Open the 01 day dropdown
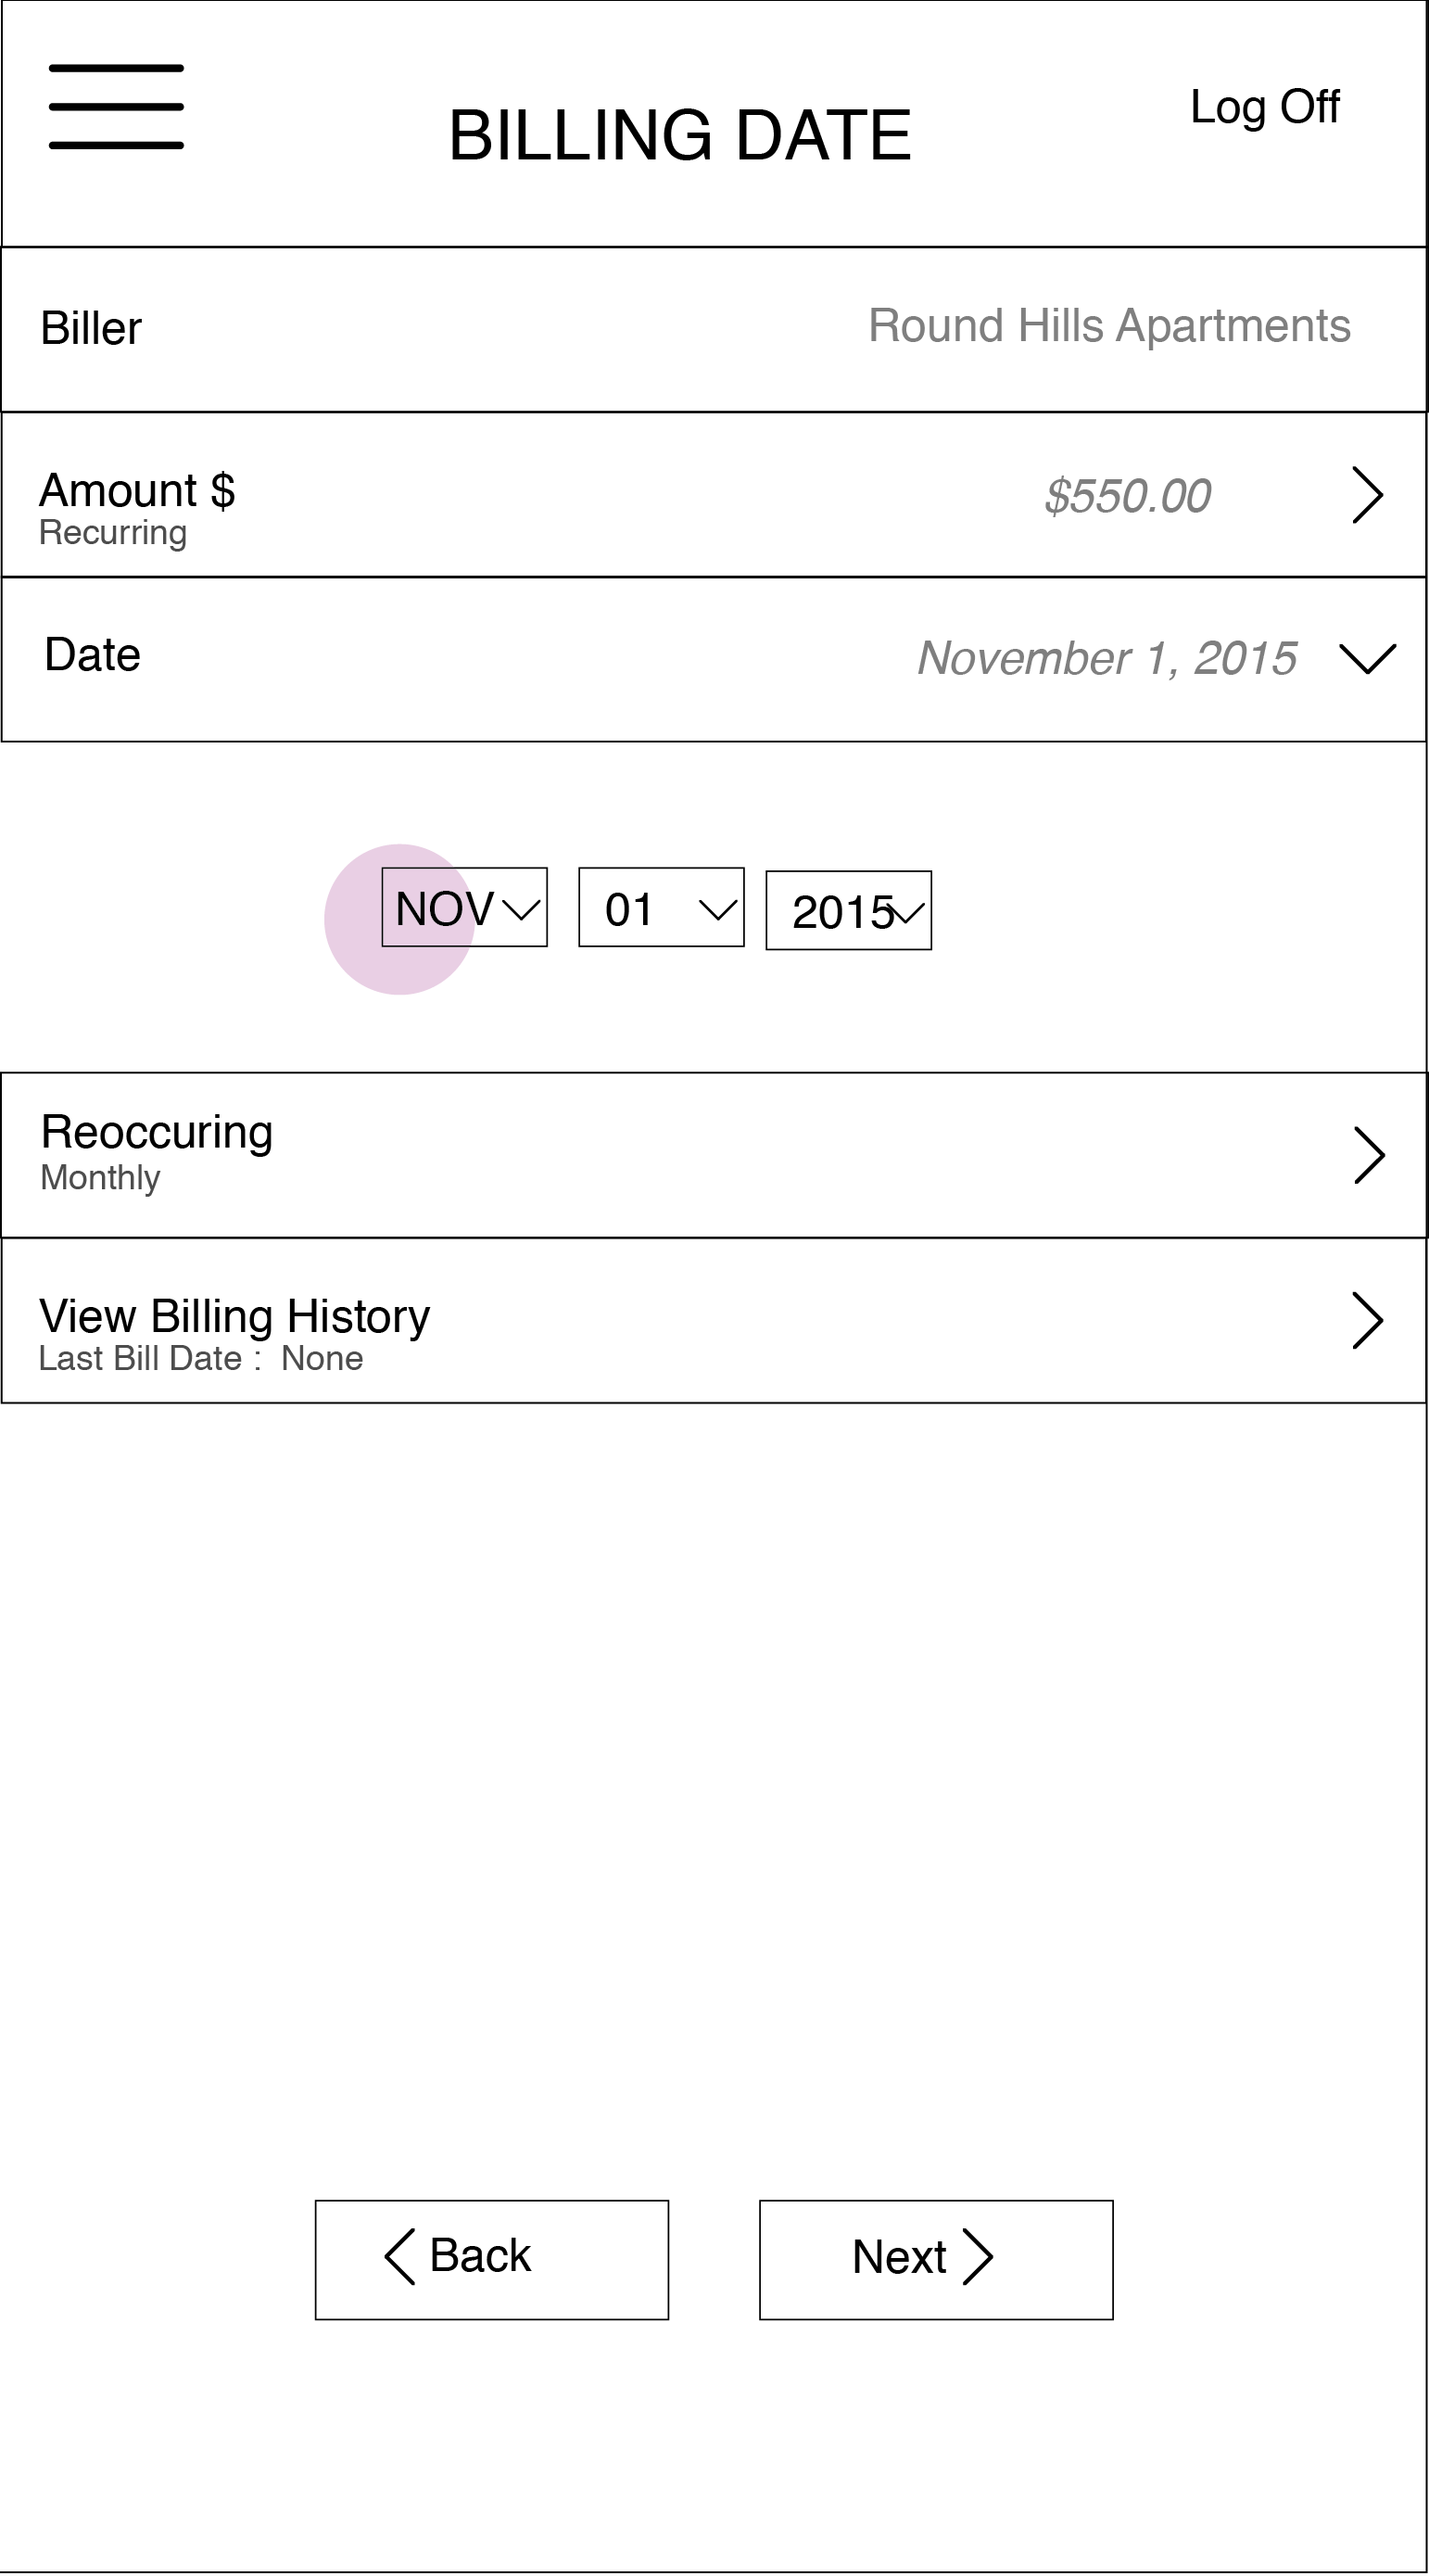The width and height of the screenshot is (1429, 2576). coord(661,908)
